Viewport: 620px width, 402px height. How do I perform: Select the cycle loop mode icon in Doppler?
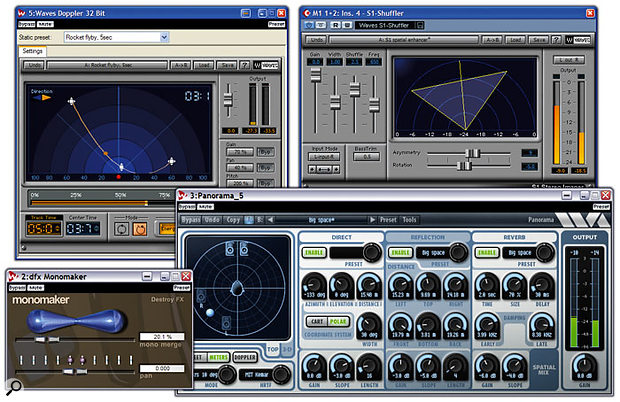click(x=121, y=229)
